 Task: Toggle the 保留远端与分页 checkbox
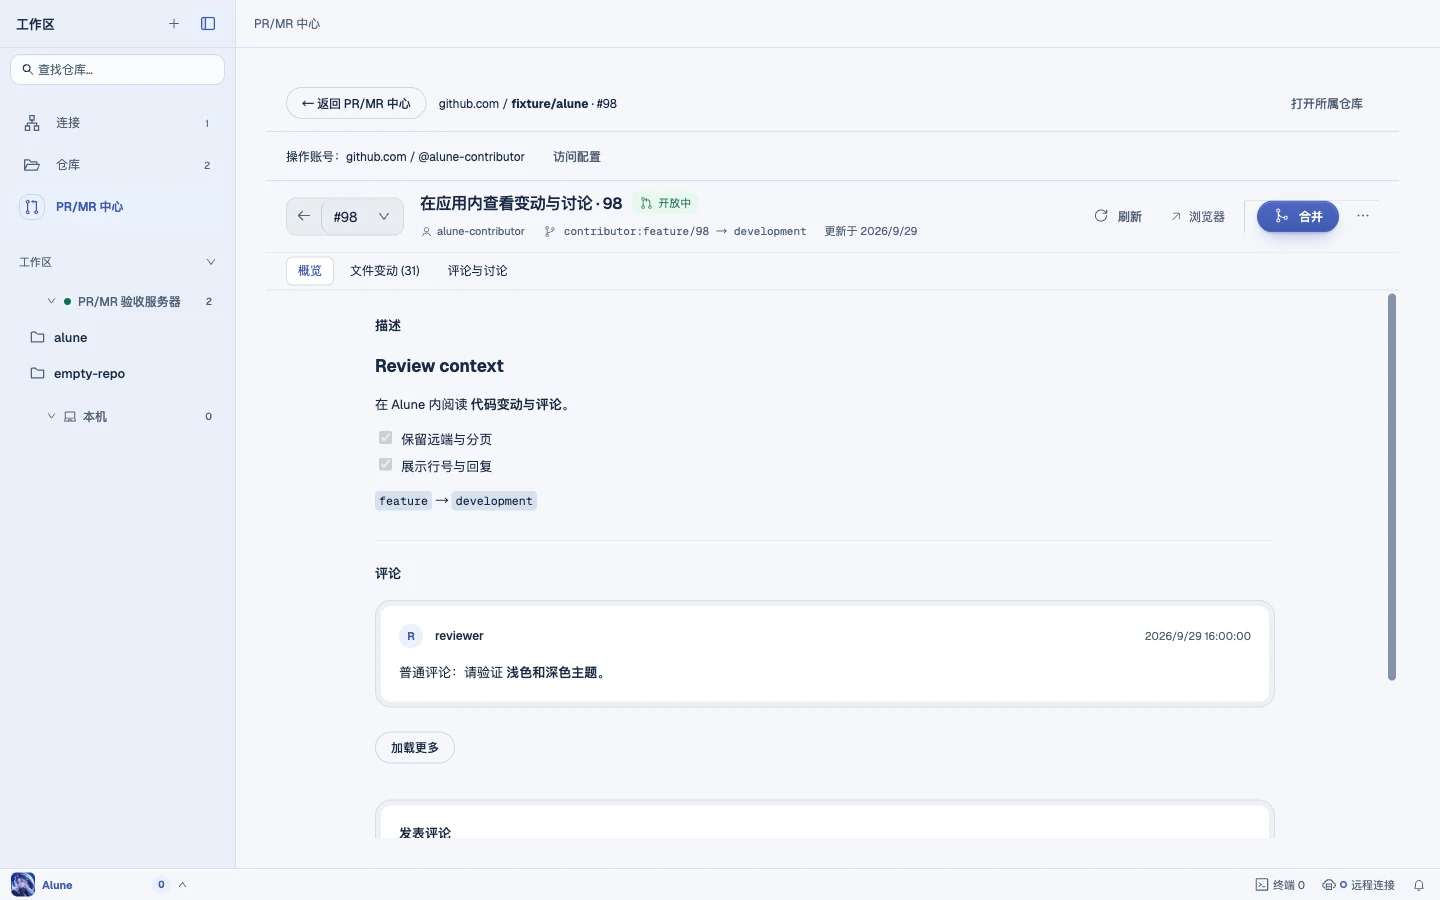pos(385,438)
